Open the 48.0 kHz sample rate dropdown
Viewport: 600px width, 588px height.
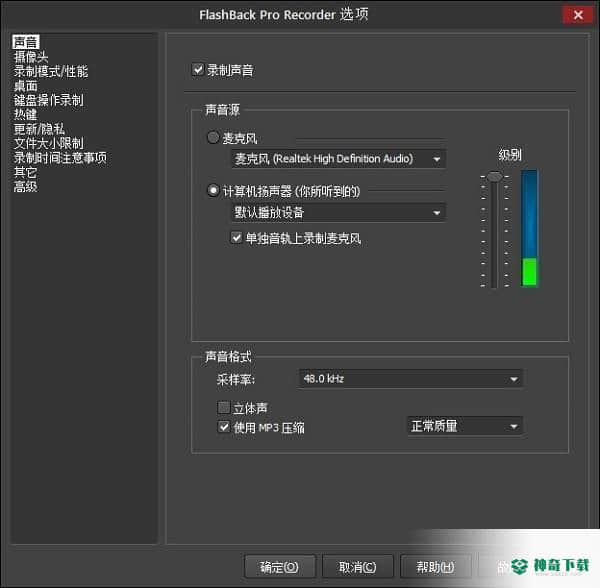(410, 379)
